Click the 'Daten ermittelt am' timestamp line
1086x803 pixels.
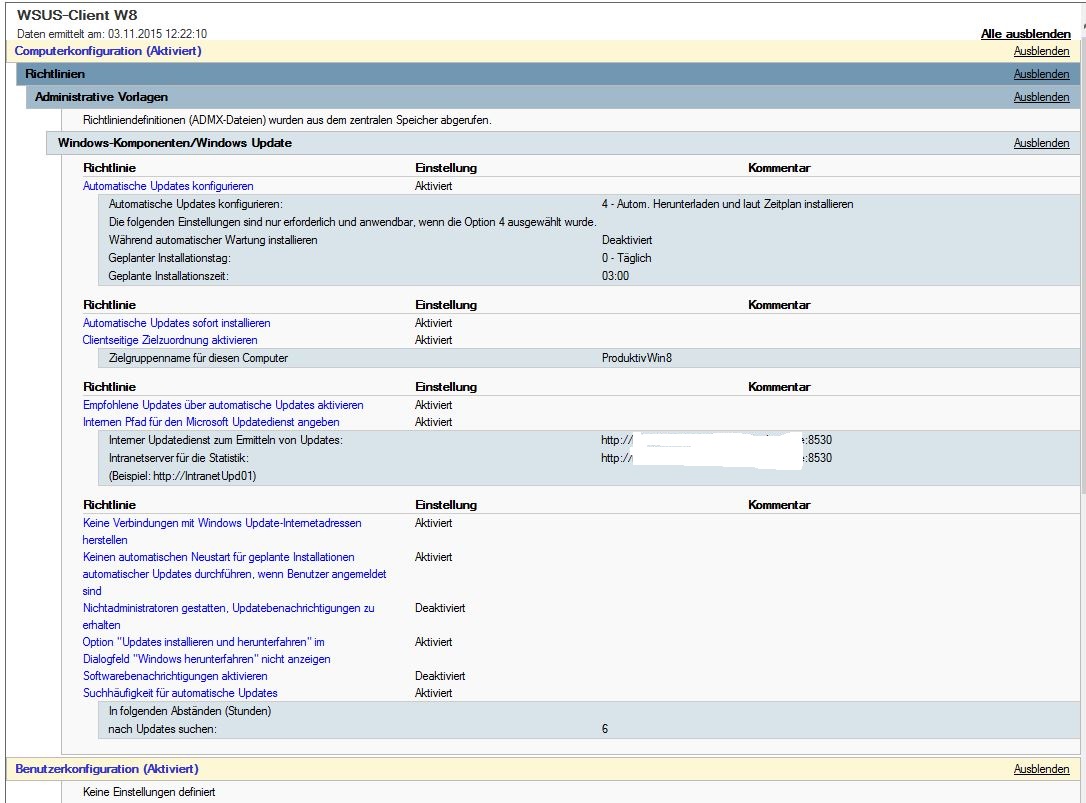click(x=112, y=34)
